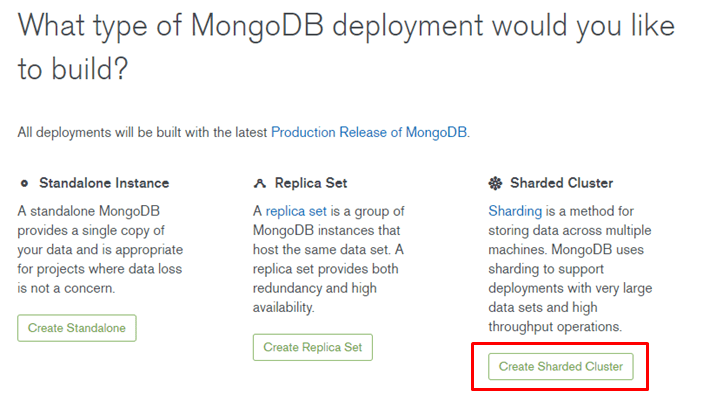Click 'storing data across multiple machines' text
Viewport: 706px width, 398px height.
point(570,240)
